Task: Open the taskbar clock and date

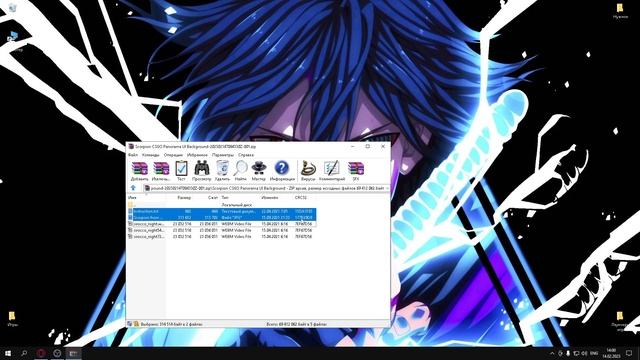Action: [x=611, y=353]
